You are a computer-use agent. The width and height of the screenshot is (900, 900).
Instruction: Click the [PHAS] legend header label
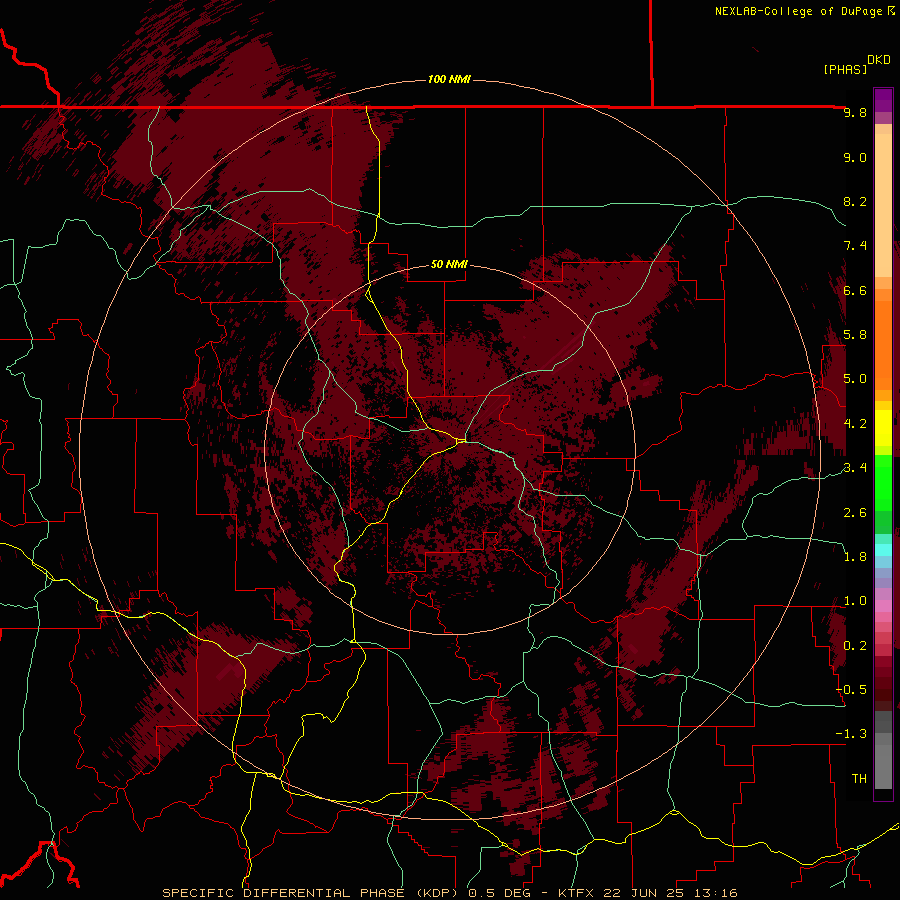(845, 69)
